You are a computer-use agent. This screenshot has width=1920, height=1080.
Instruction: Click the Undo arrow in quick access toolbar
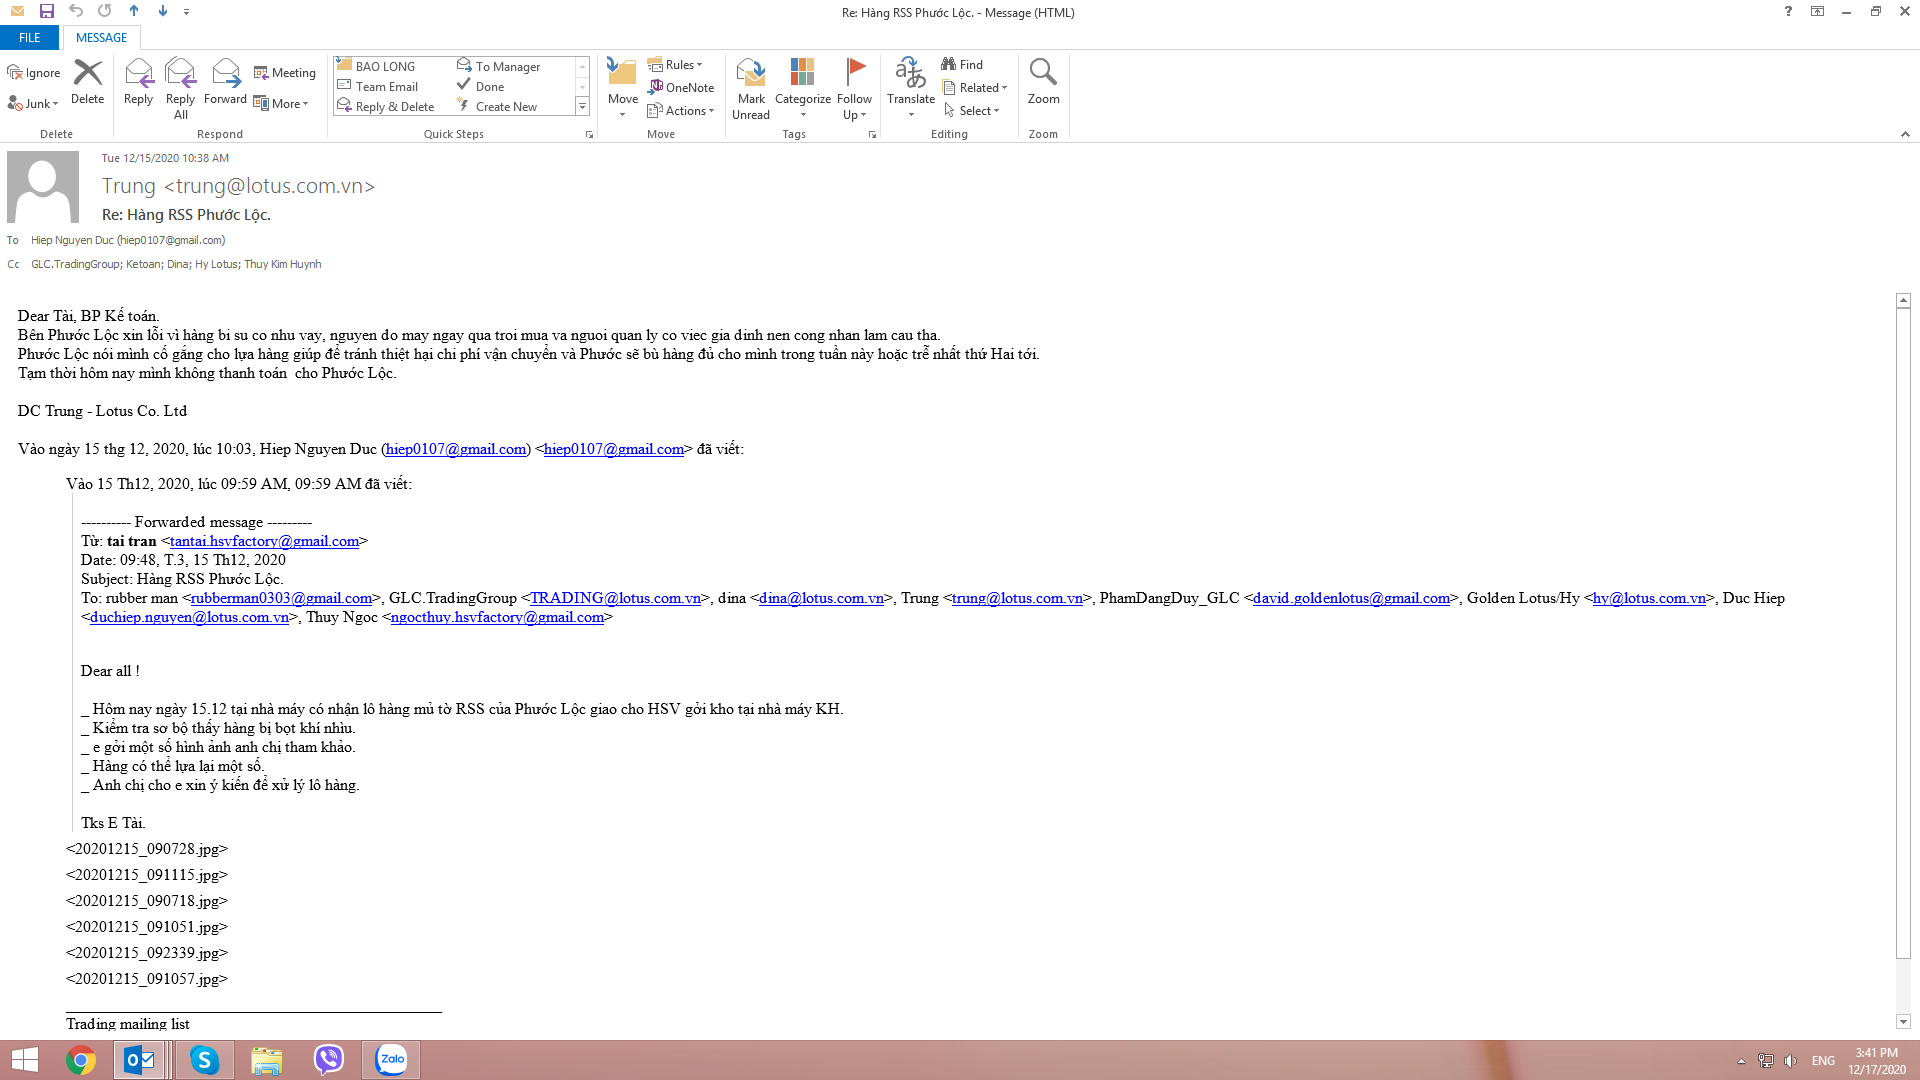tap(76, 11)
